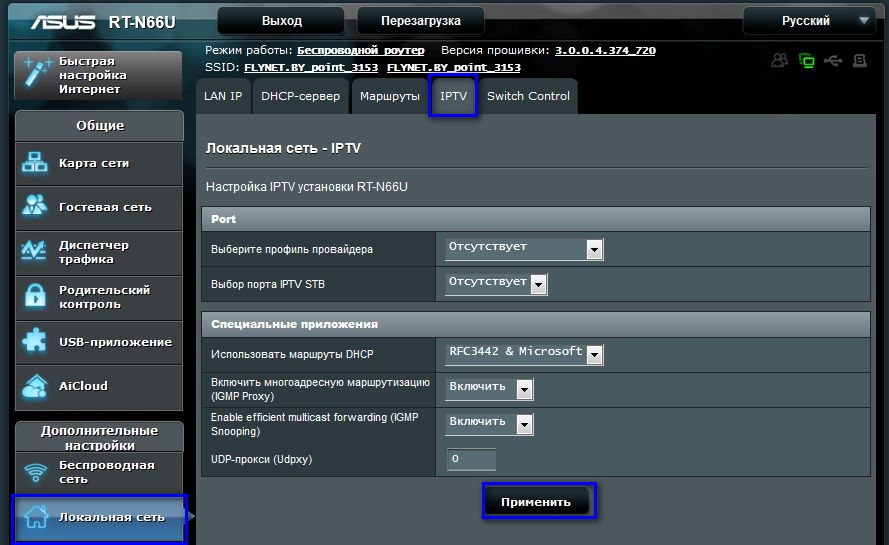Click the guest users status icon
This screenshot has height=545, width=889.
tap(780, 61)
